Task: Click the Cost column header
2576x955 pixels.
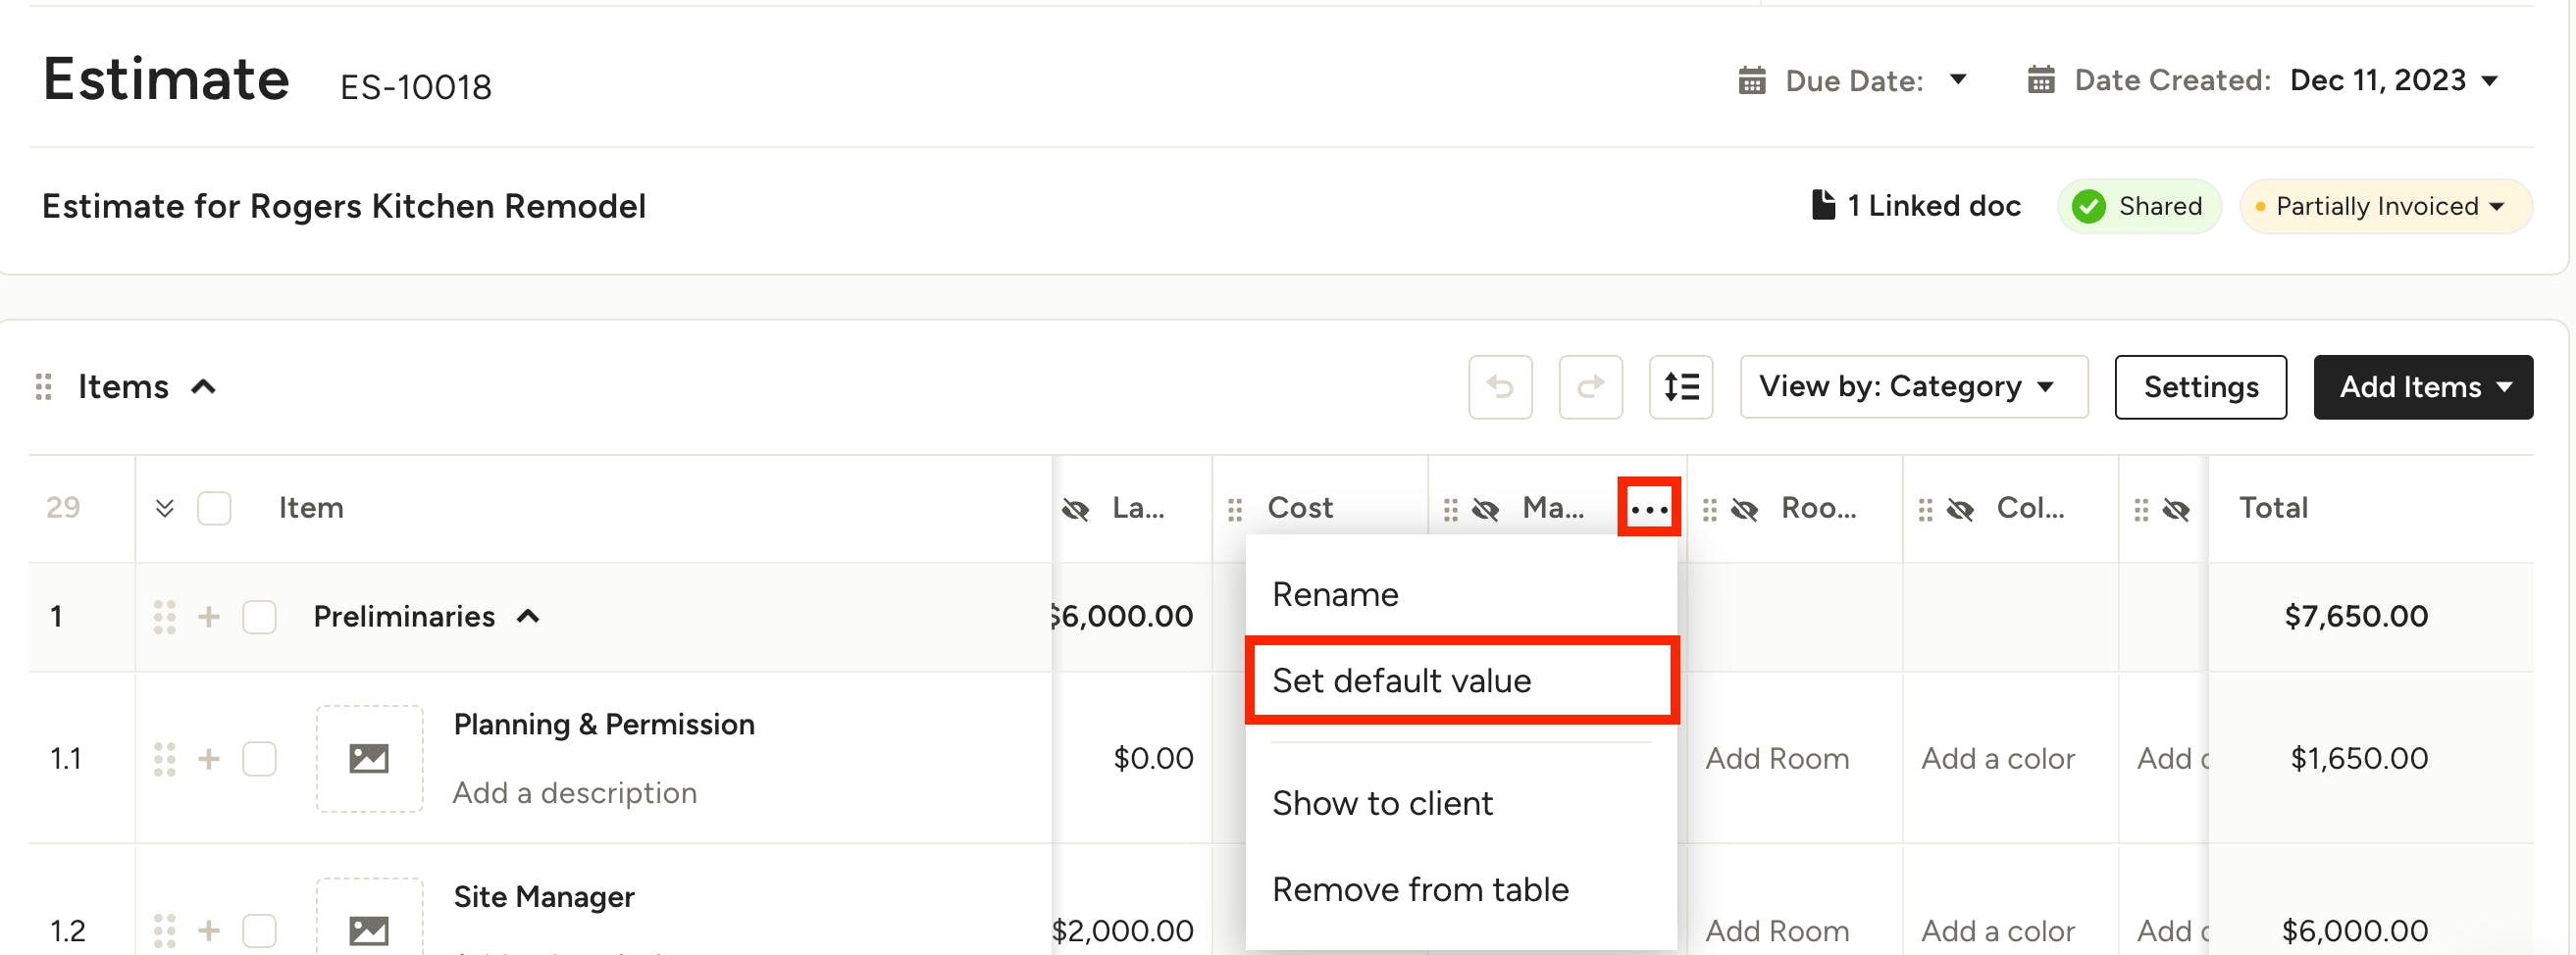Action: pyautogui.click(x=1300, y=508)
